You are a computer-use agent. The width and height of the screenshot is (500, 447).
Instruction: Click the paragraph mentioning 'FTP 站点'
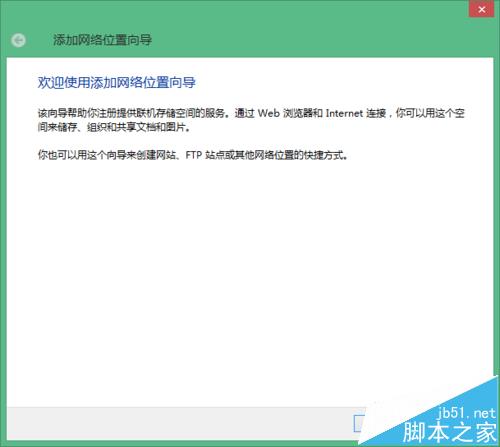tap(193, 155)
